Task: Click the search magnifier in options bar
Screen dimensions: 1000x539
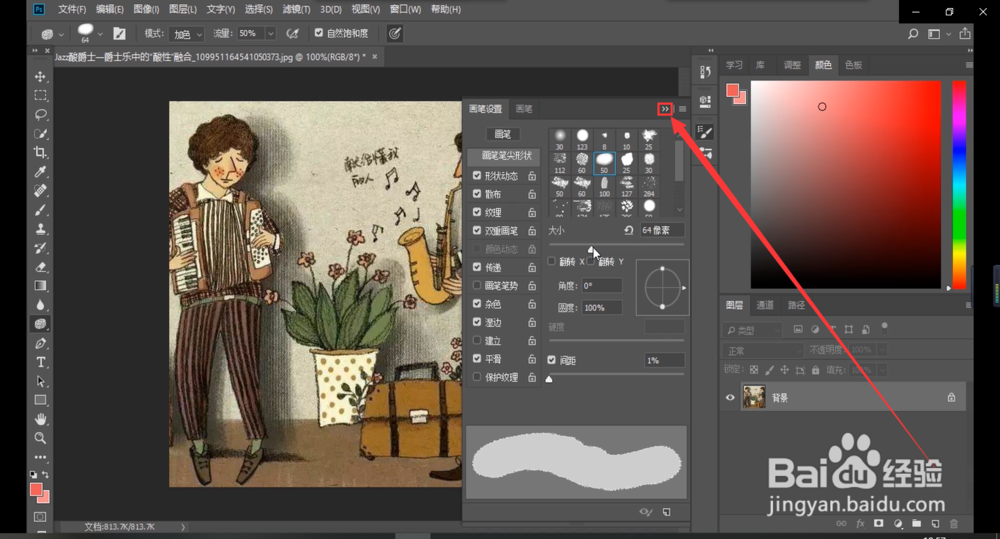Action: point(913,34)
